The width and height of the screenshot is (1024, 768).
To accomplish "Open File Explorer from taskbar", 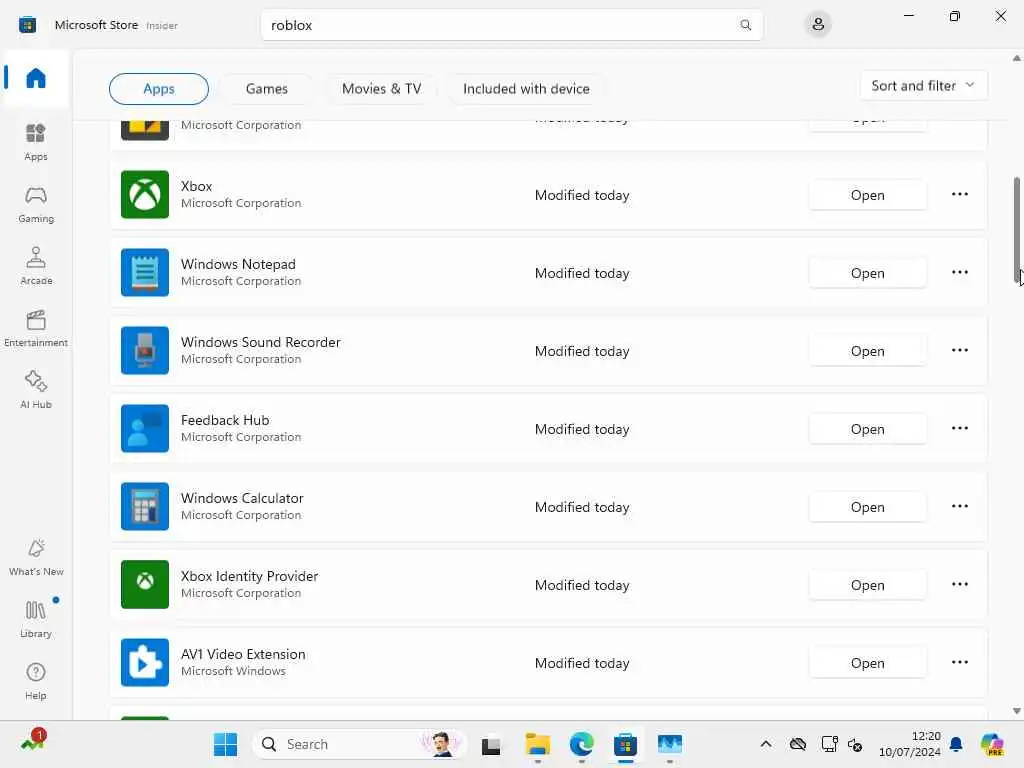I will [x=537, y=744].
